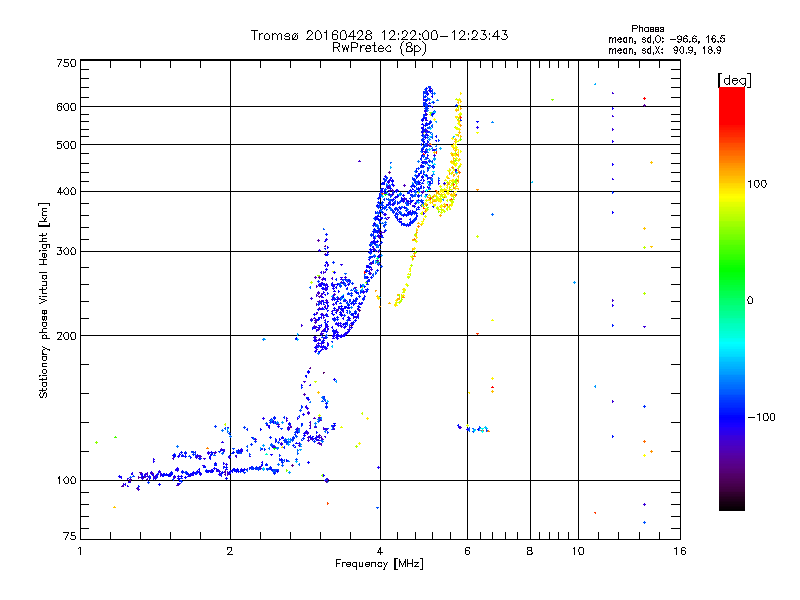The image size is (800, 600).
Task: Click the y-axis tick label '400'
Action: [66, 192]
